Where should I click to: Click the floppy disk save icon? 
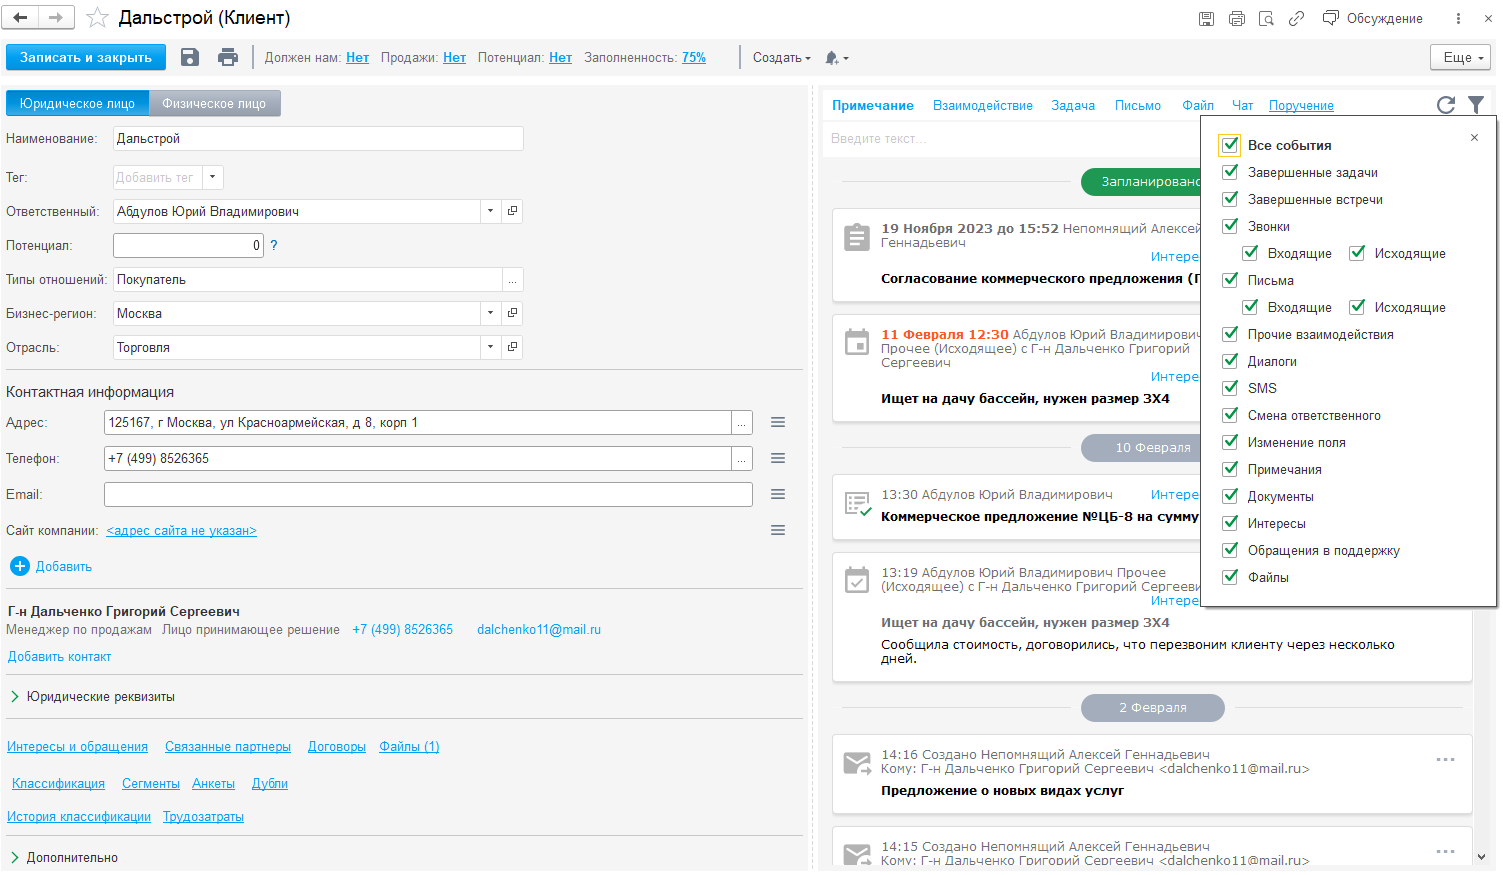point(190,58)
